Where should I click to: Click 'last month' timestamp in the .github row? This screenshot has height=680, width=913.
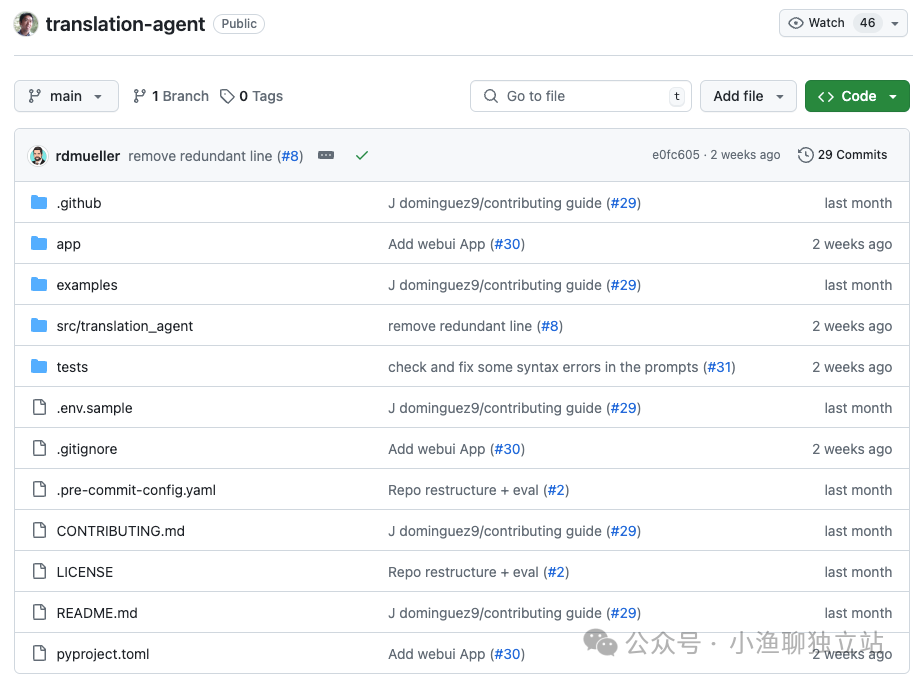click(x=858, y=203)
